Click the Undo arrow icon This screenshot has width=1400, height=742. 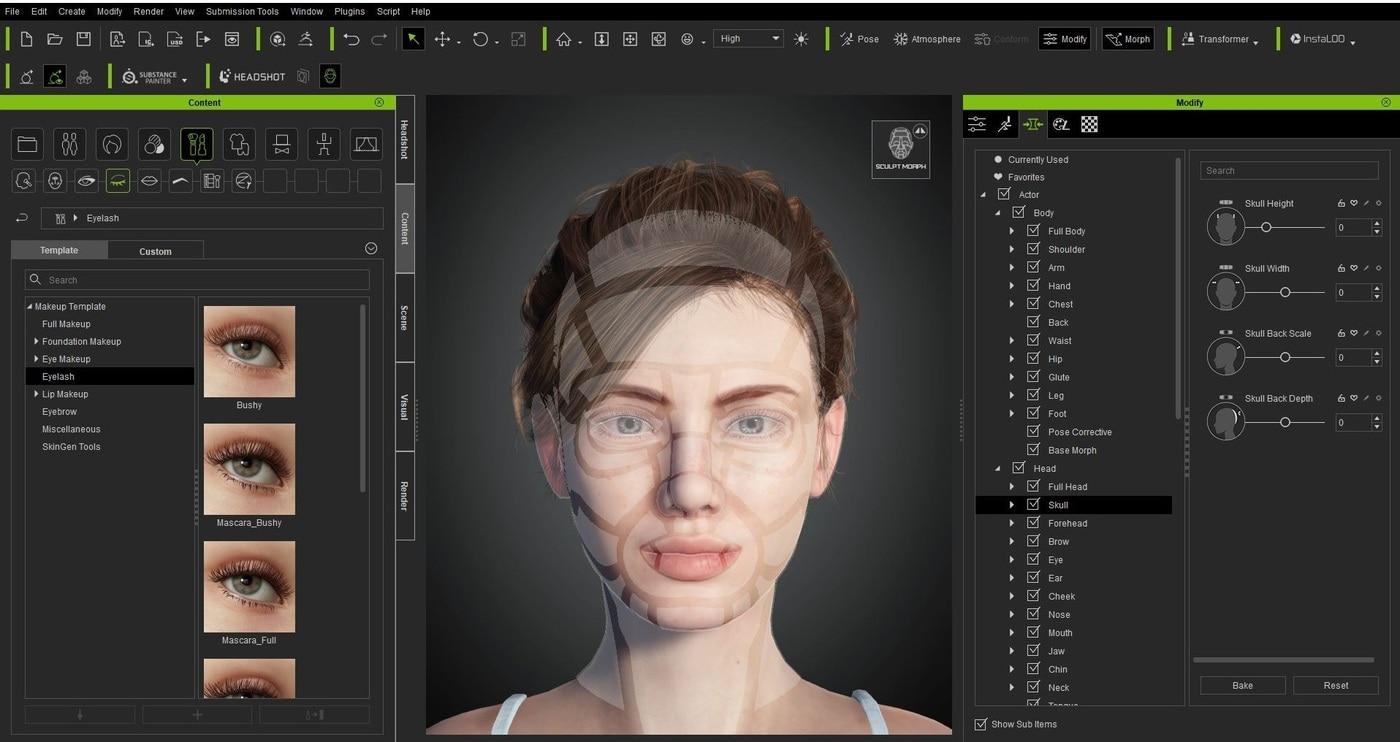click(x=351, y=39)
